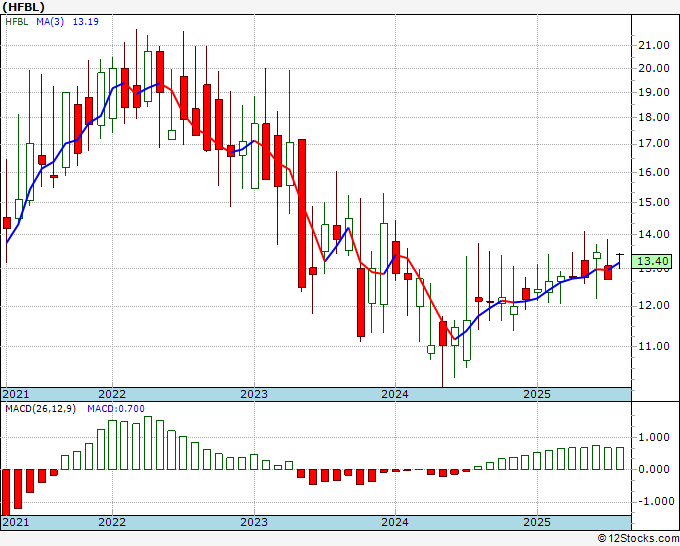Click the 17.00 price axis label
The image size is (680, 546).
pyautogui.click(x=654, y=144)
